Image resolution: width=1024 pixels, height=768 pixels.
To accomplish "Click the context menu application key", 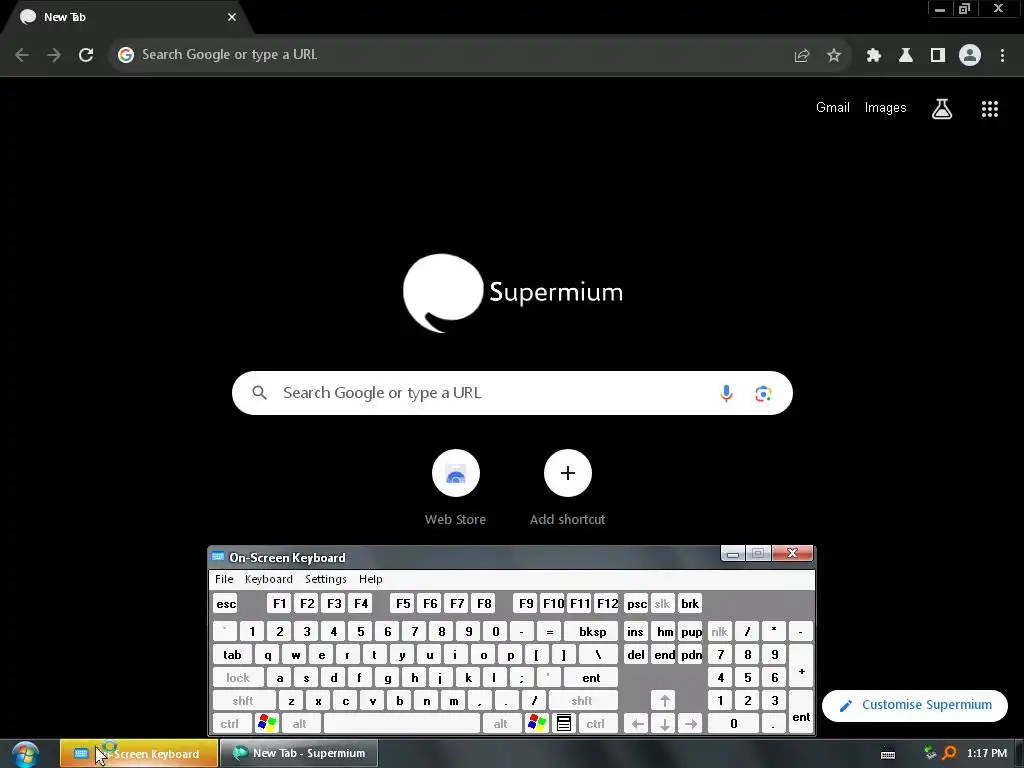I will pyautogui.click(x=564, y=724).
